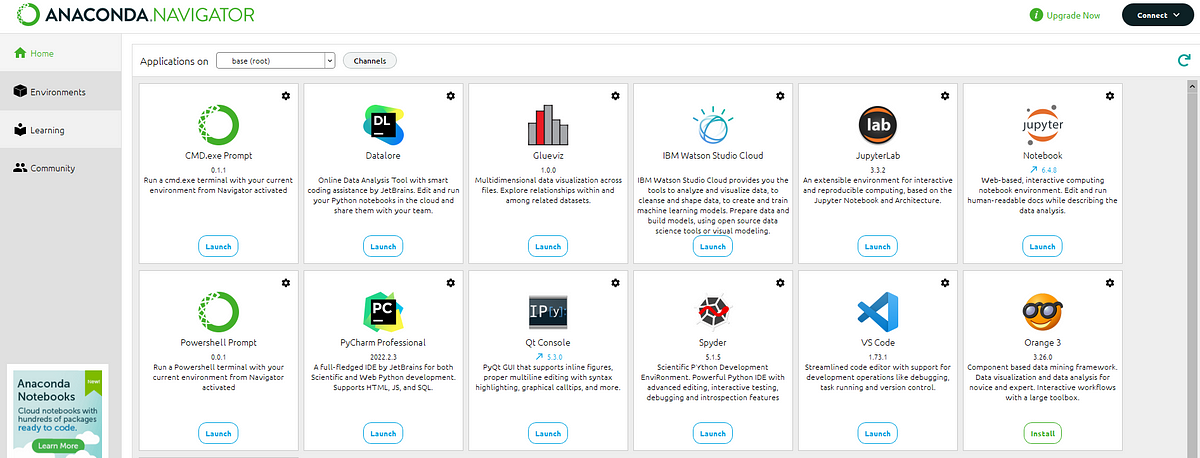
Task: Open gear options on JupyterLab card
Action: coord(945,95)
